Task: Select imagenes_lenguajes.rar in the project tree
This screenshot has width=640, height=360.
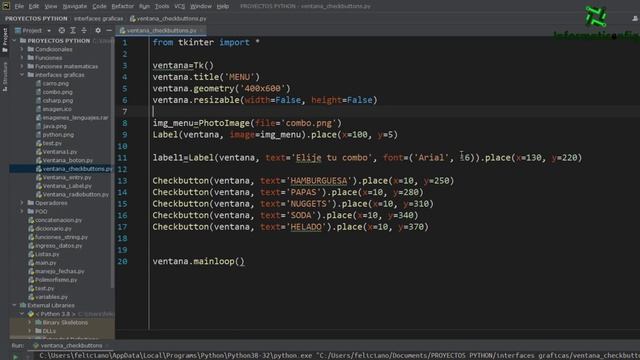Action: point(76,118)
